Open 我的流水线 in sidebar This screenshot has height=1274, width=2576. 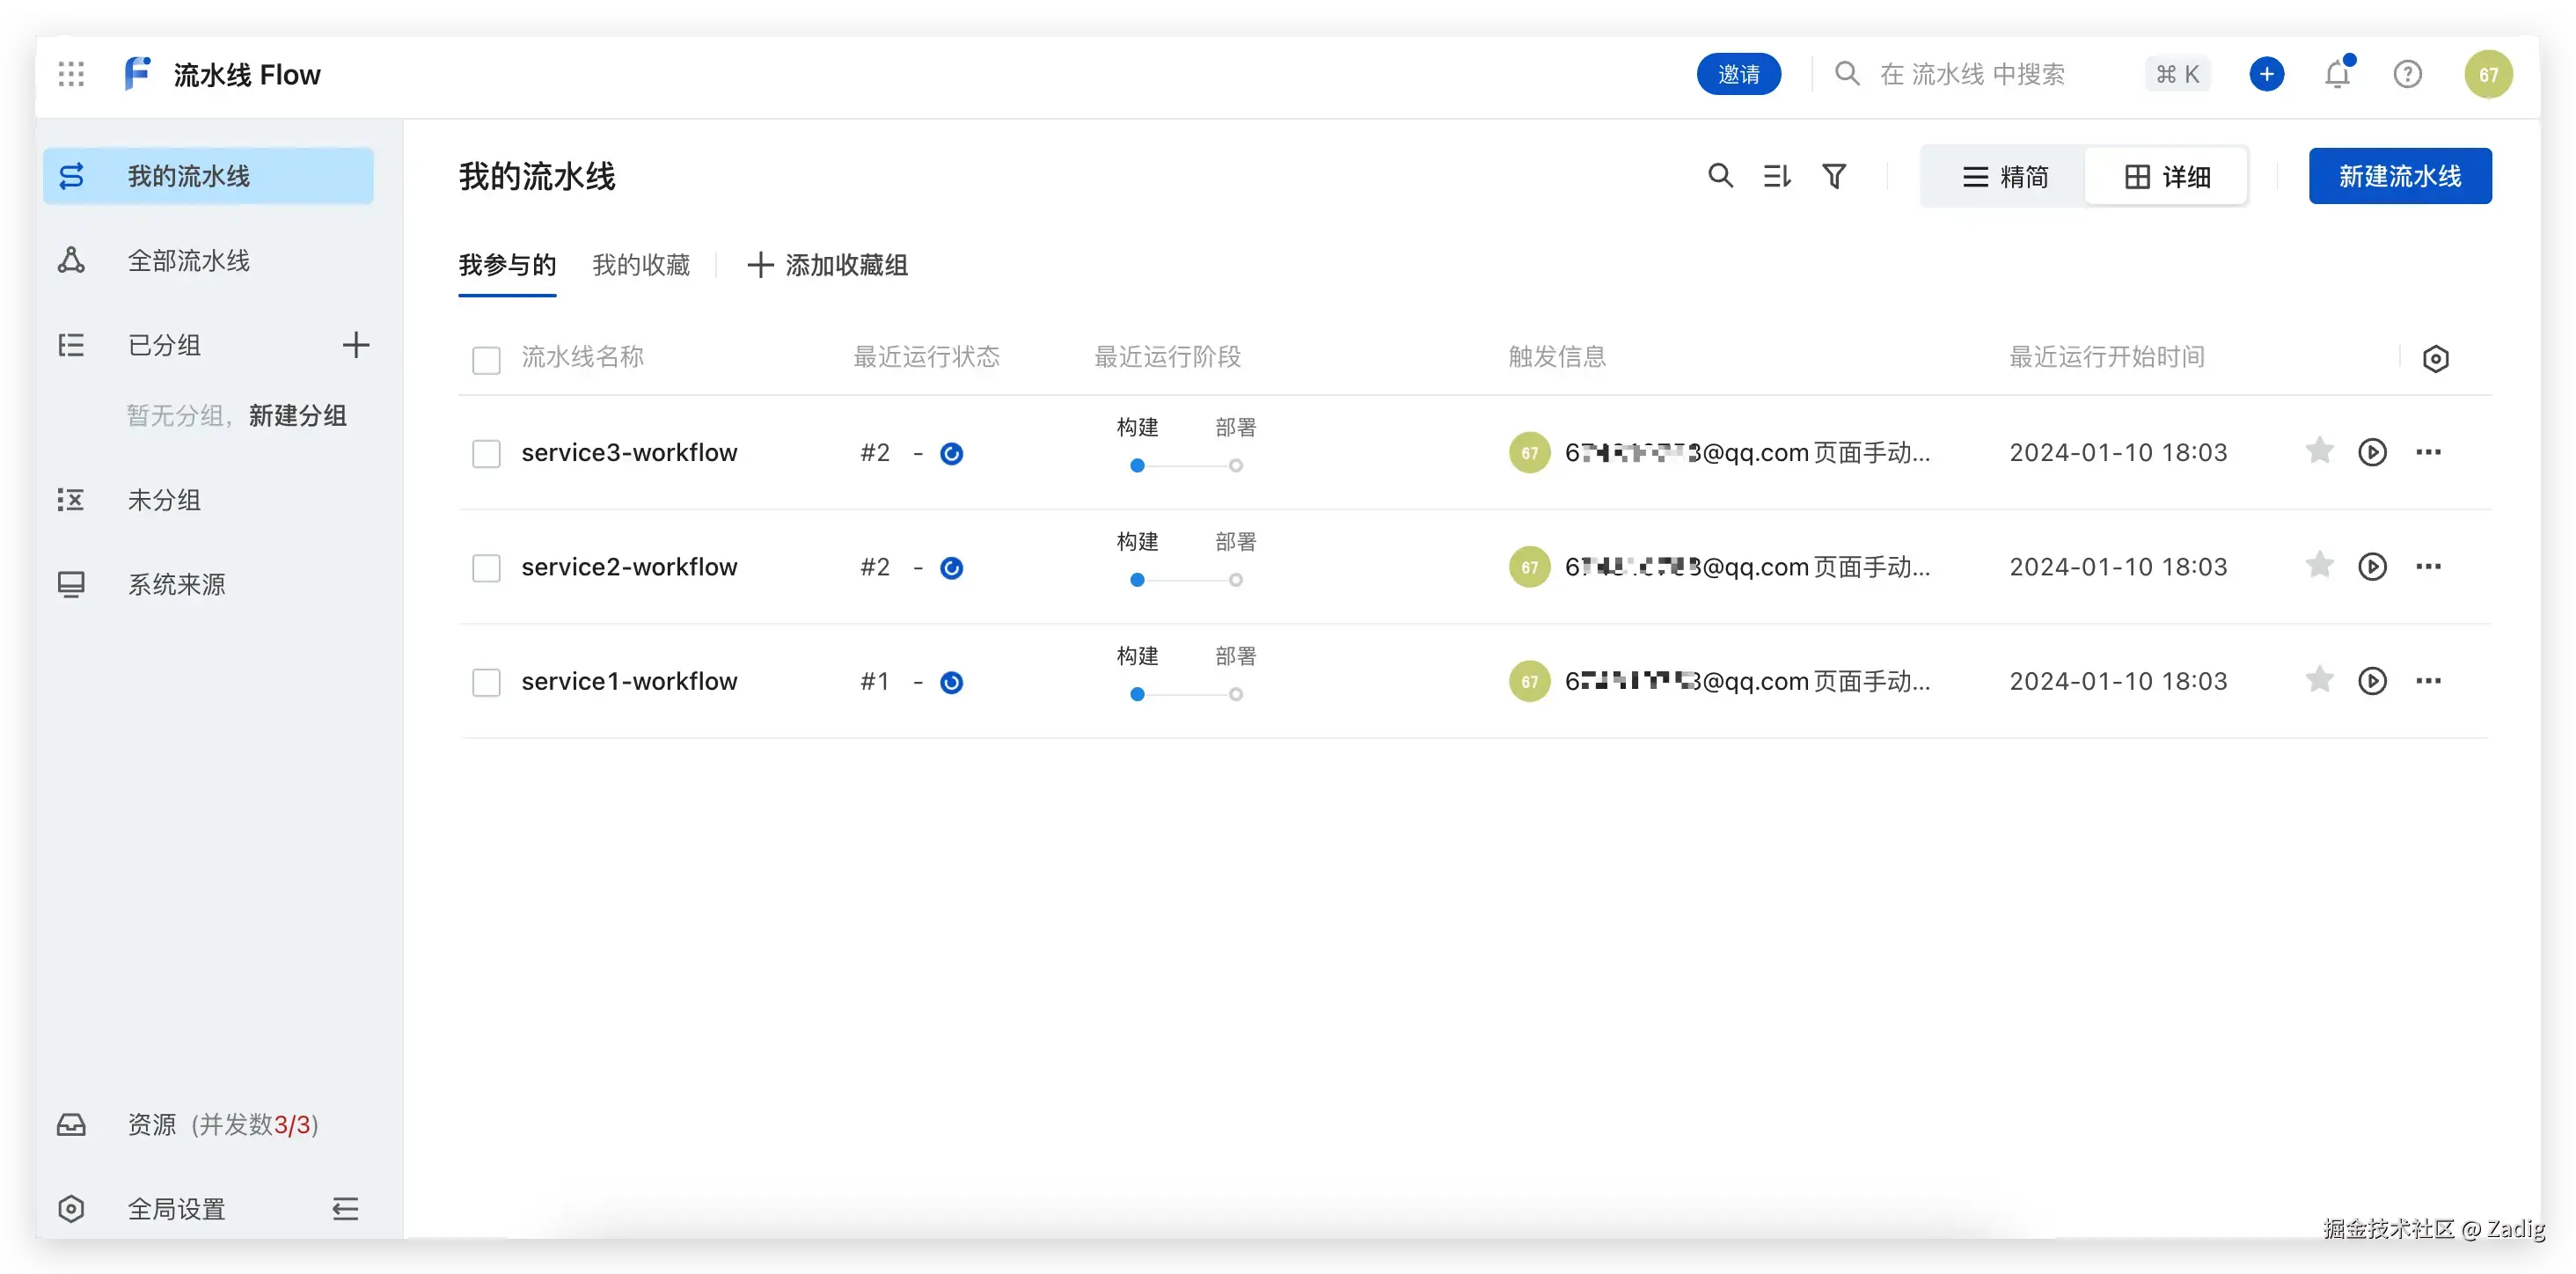(208, 176)
